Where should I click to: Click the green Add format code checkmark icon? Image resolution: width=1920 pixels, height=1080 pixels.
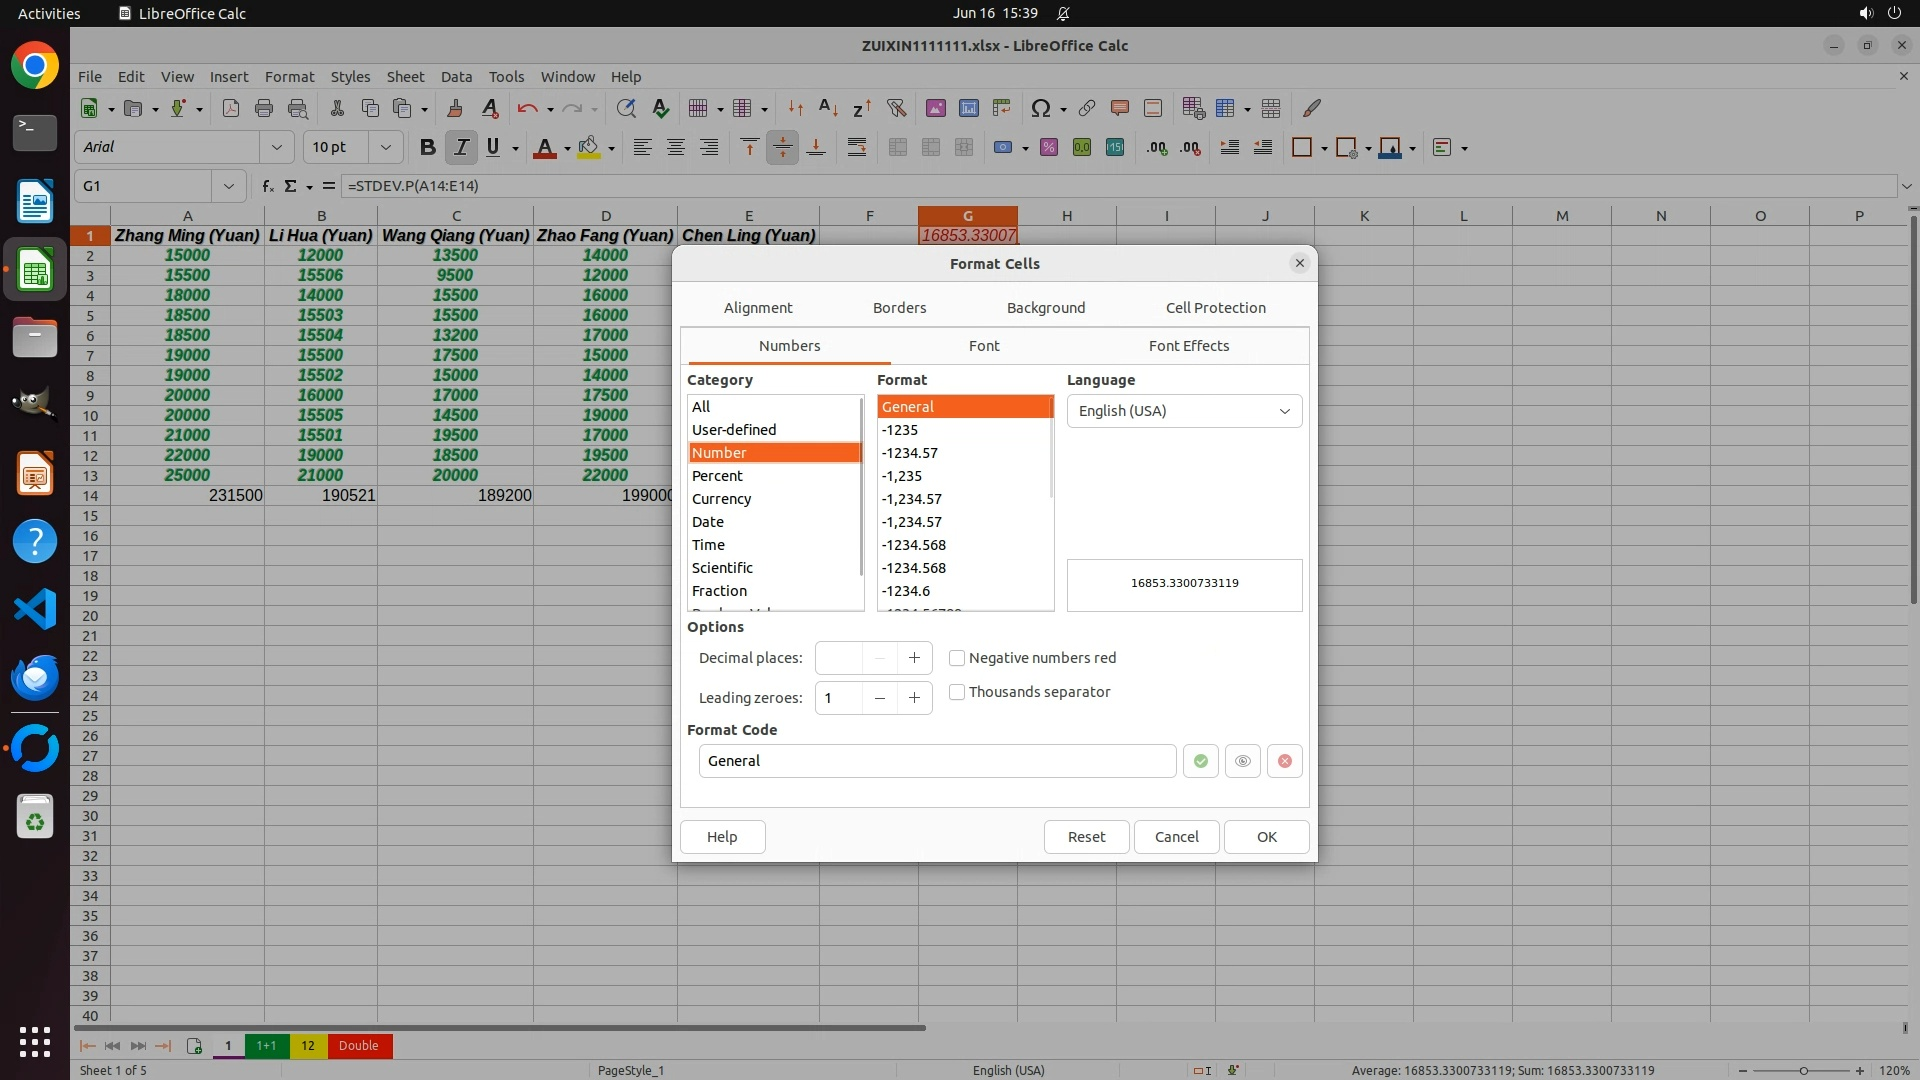click(x=1200, y=761)
